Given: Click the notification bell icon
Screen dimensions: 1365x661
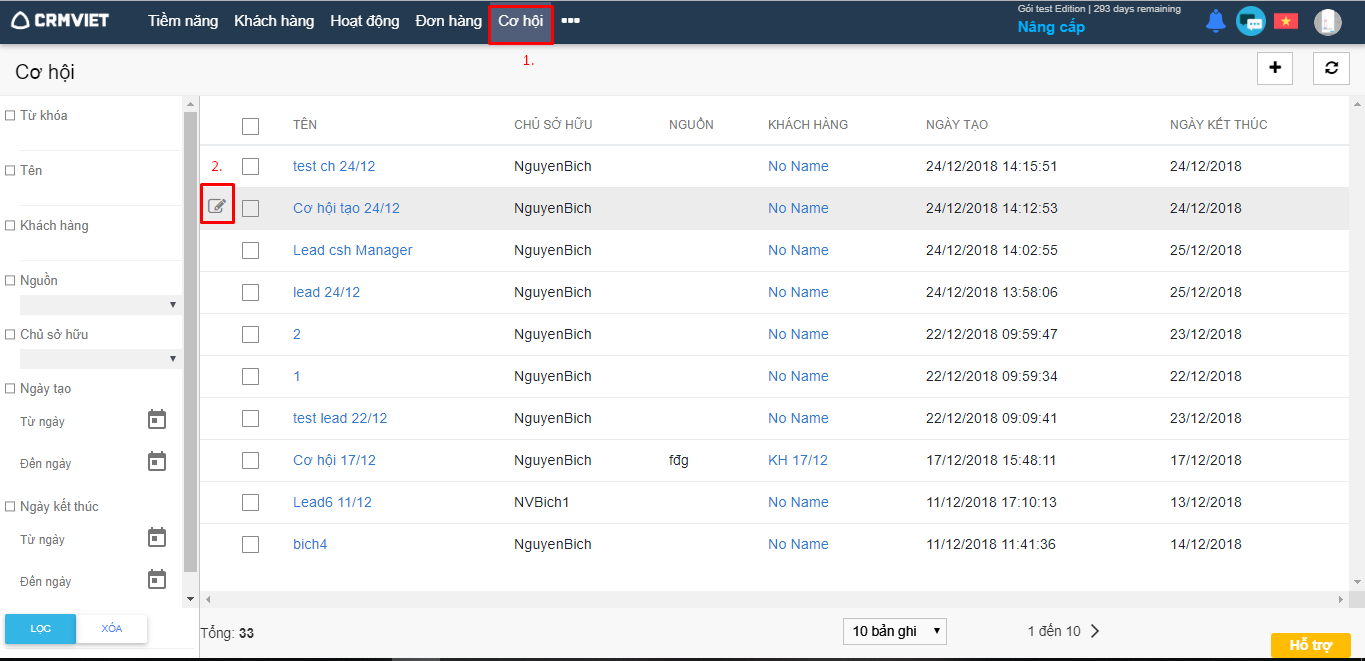Looking at the screenshot, I should [1215, 21].
